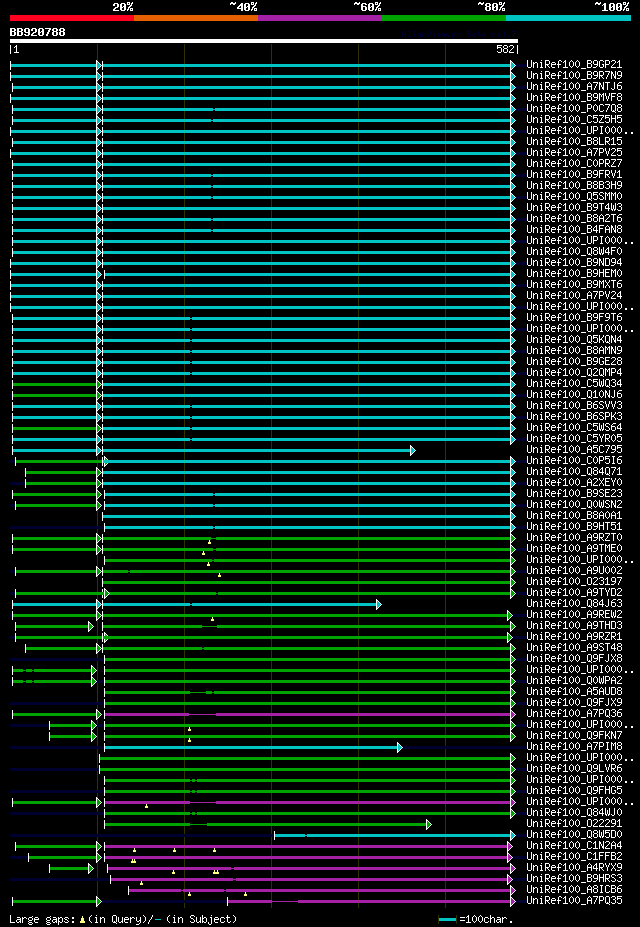Select subject label UniRef100_B8B3H9
The height and width of the screenshot is (927, 640).
tap(574, 186)
